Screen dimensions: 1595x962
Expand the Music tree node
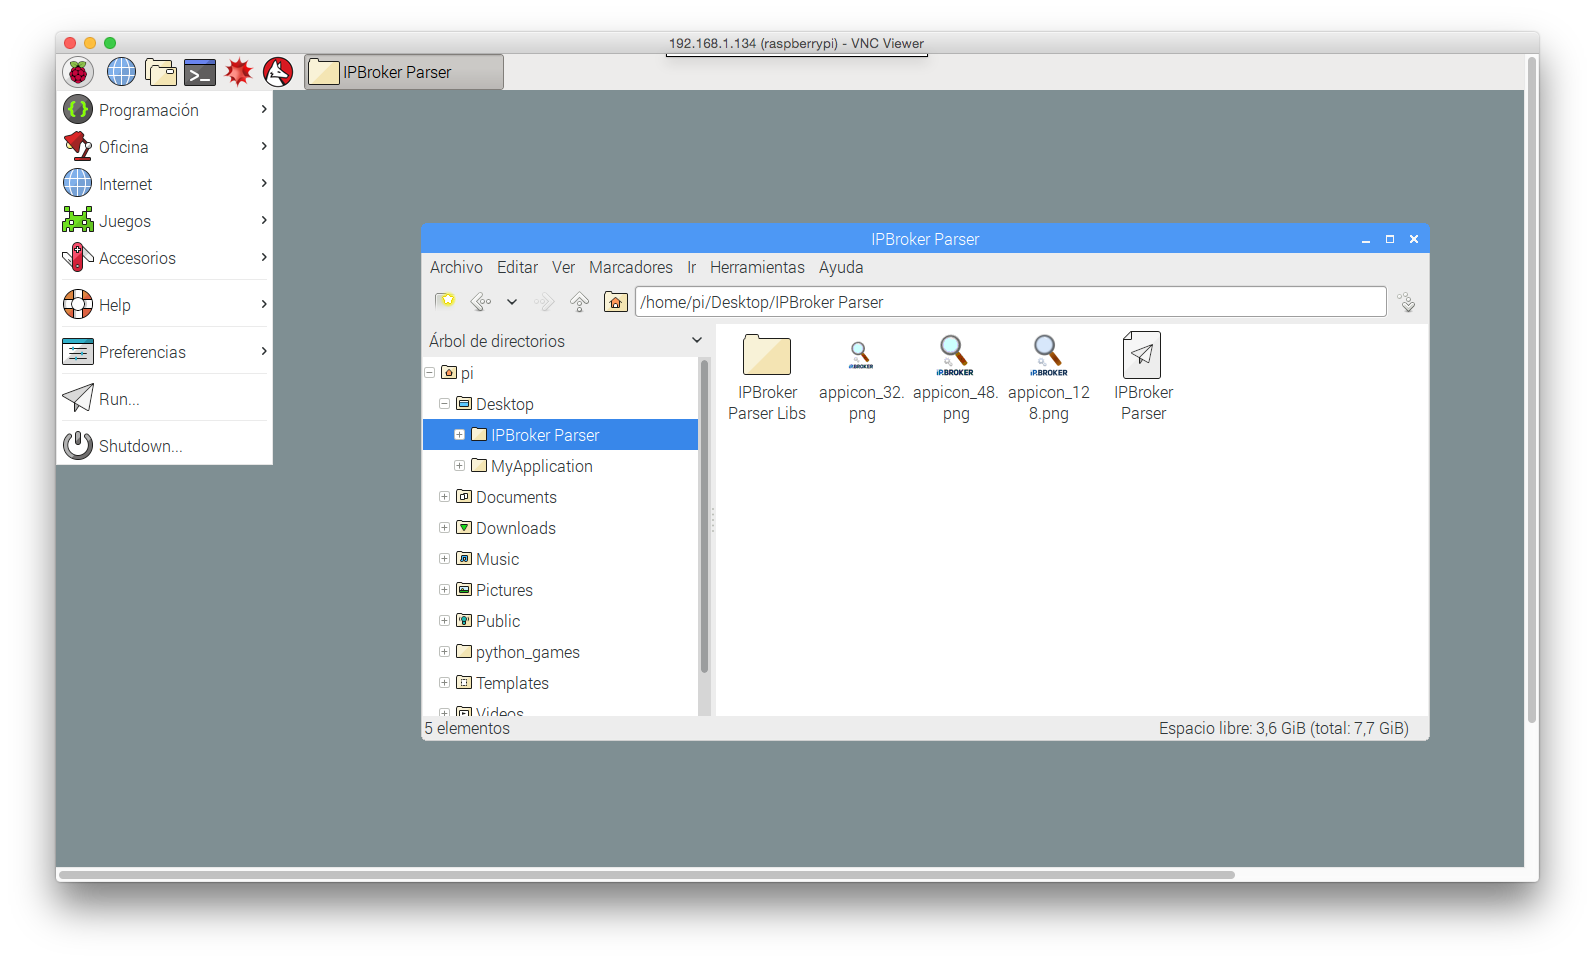445,558
